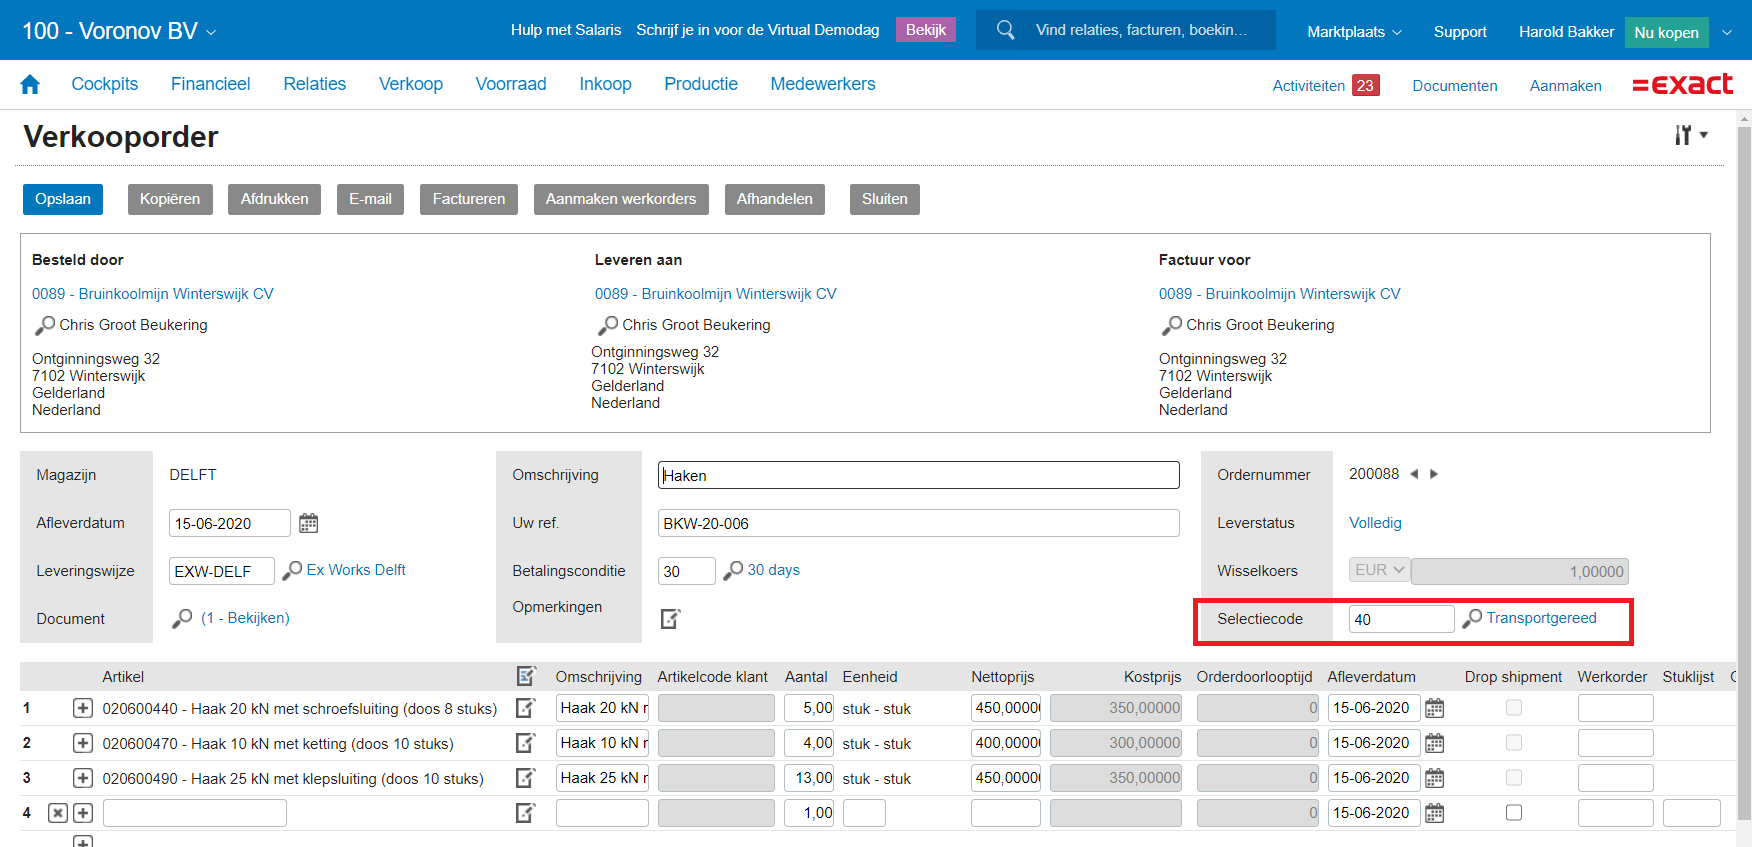Open the calendar for line 3's Afleverdatum
Viewport: 1752px width, 847px height.
(1434, 778)
